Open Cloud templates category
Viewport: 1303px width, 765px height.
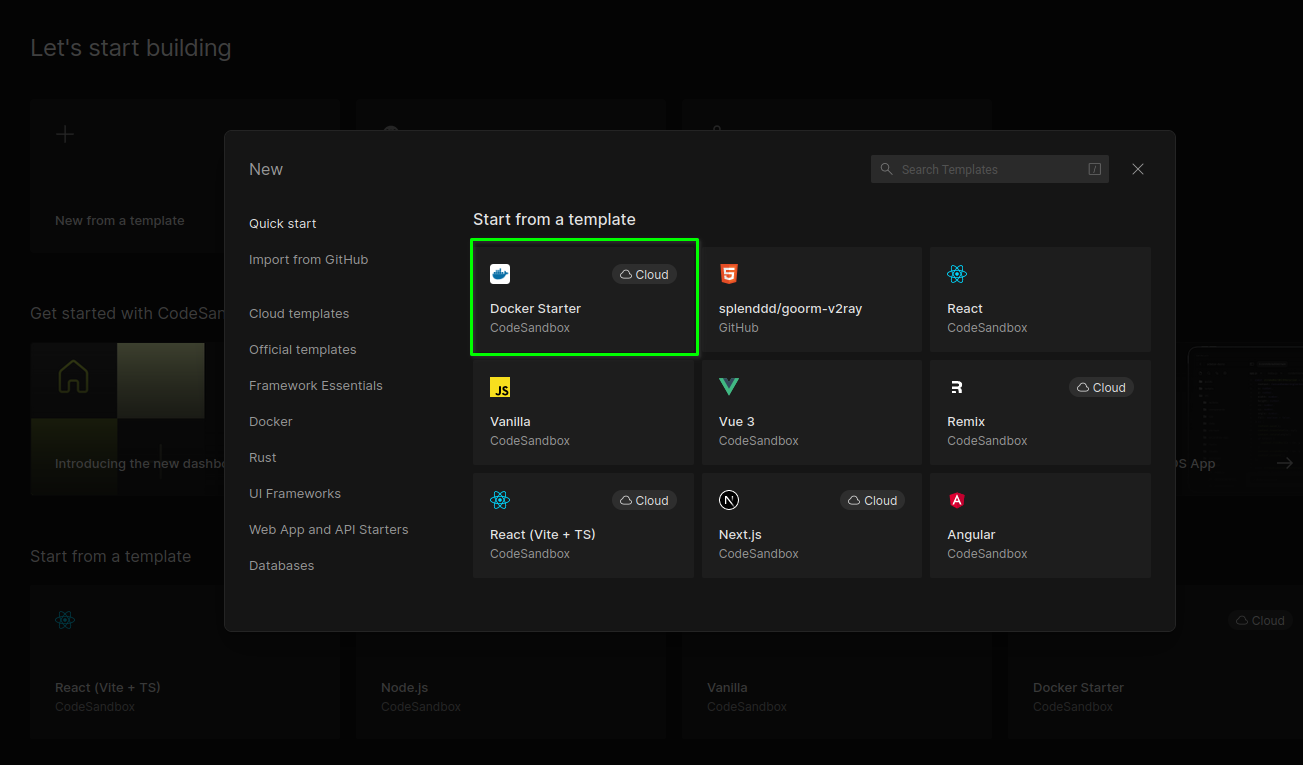point(299,314)
